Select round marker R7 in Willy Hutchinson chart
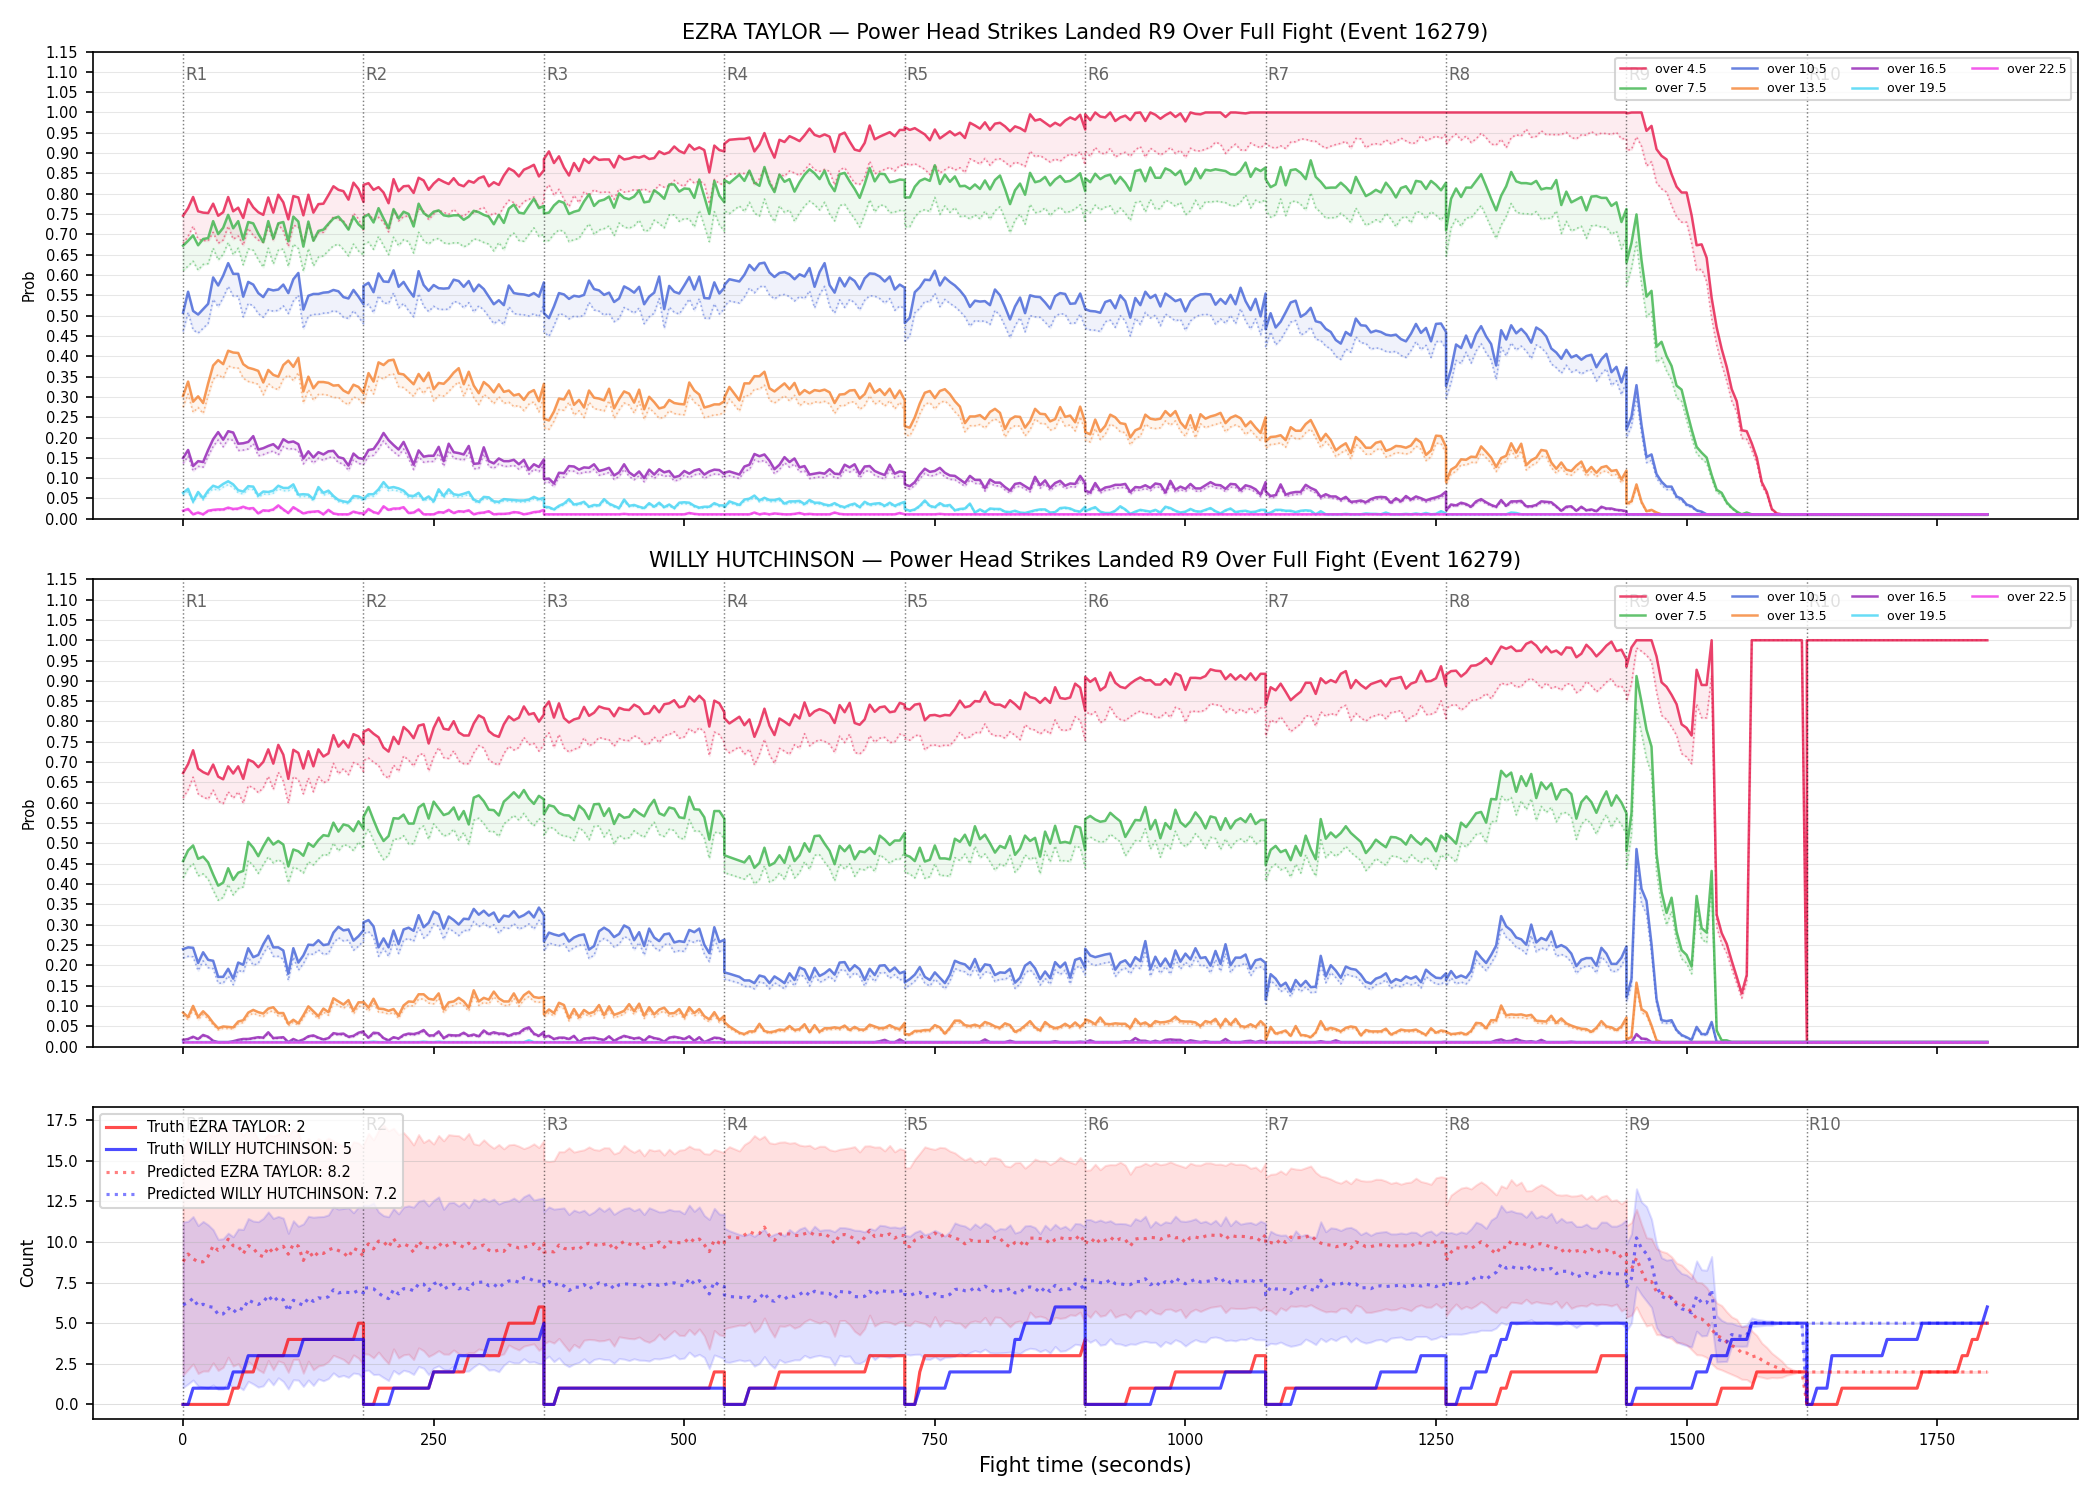The width and height of the screenshot is (2100, 1500). pyautogui.click(x=1278, y=601)
